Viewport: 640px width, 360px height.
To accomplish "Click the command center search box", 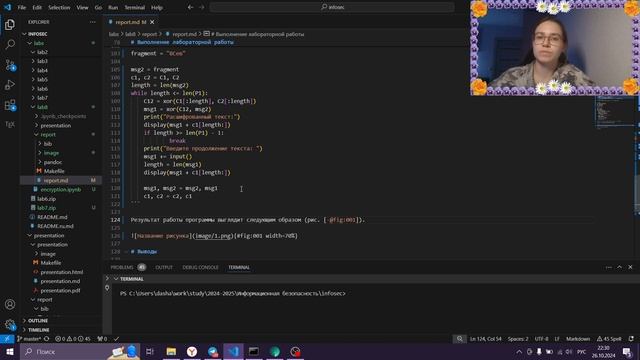I will 332,7.
